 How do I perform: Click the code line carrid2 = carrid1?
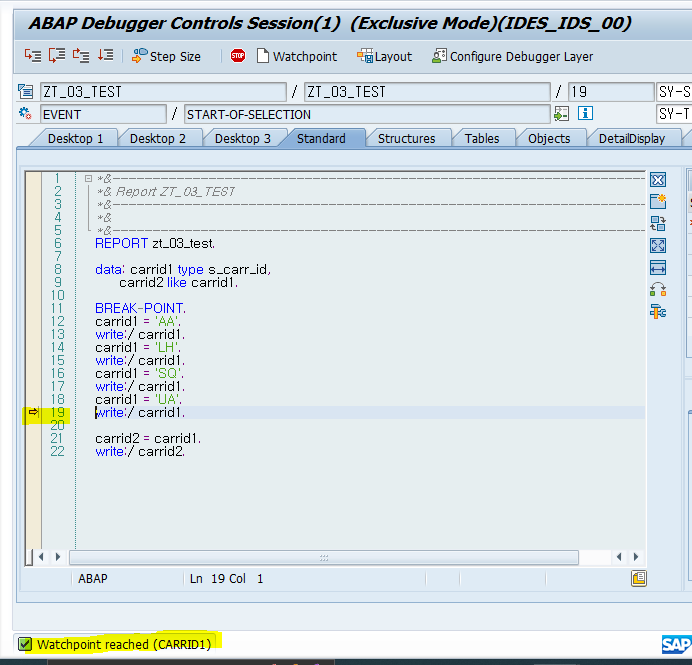point(148,438)
